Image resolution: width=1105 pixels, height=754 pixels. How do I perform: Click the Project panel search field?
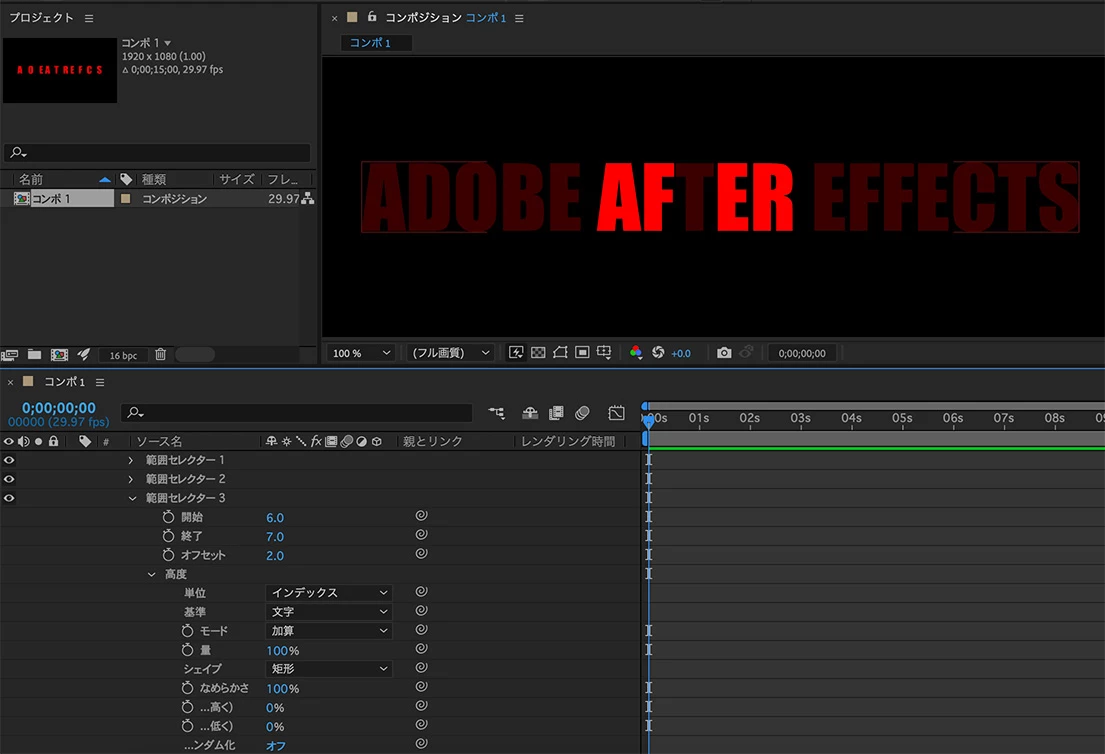click(156, 152)
